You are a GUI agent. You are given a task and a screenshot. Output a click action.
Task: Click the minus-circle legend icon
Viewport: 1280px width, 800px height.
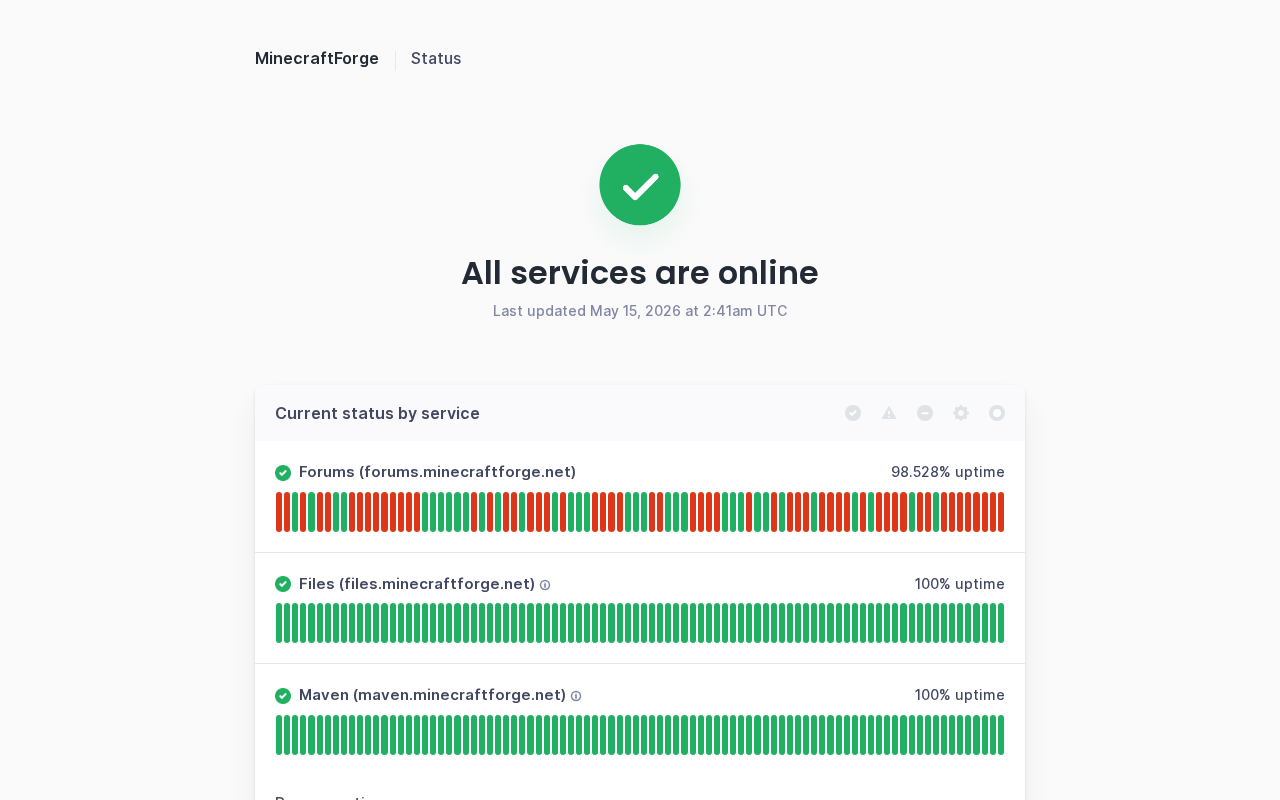pos(925,413)
